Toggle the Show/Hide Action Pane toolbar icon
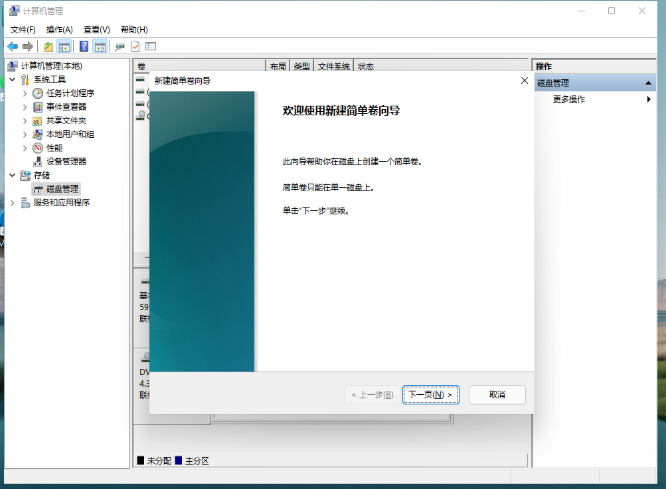Screen dimensions: 666x489 coord(100,46)
